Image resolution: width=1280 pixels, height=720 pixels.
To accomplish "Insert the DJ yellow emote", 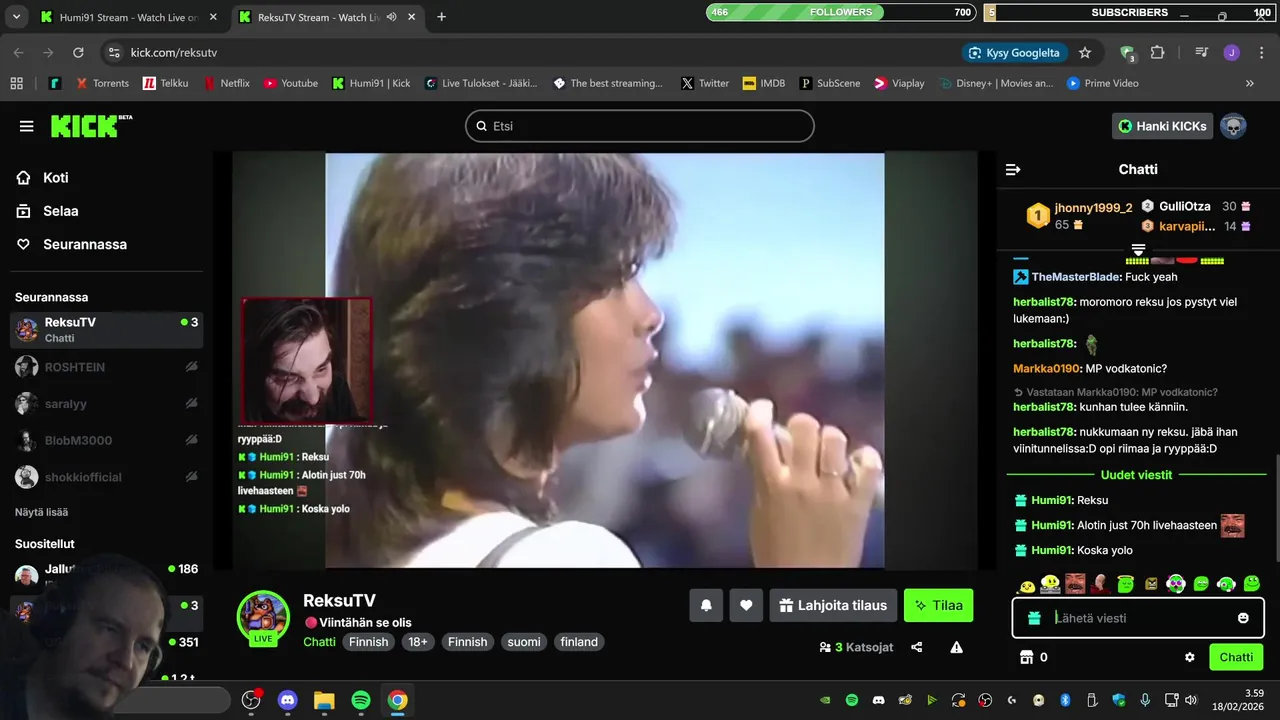I will pyautogui.click(x=1050, y=584).
